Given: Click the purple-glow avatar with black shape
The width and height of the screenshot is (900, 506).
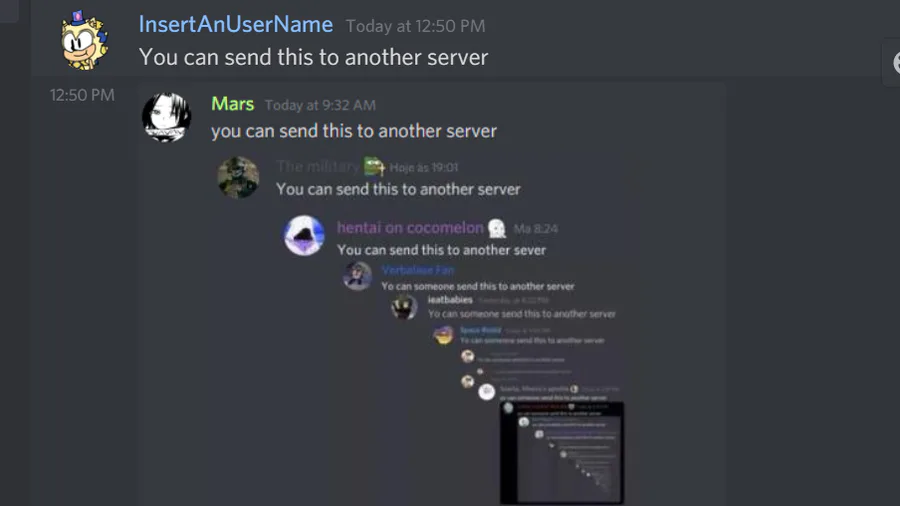Looking at the screenshot, I should point(304,235).
